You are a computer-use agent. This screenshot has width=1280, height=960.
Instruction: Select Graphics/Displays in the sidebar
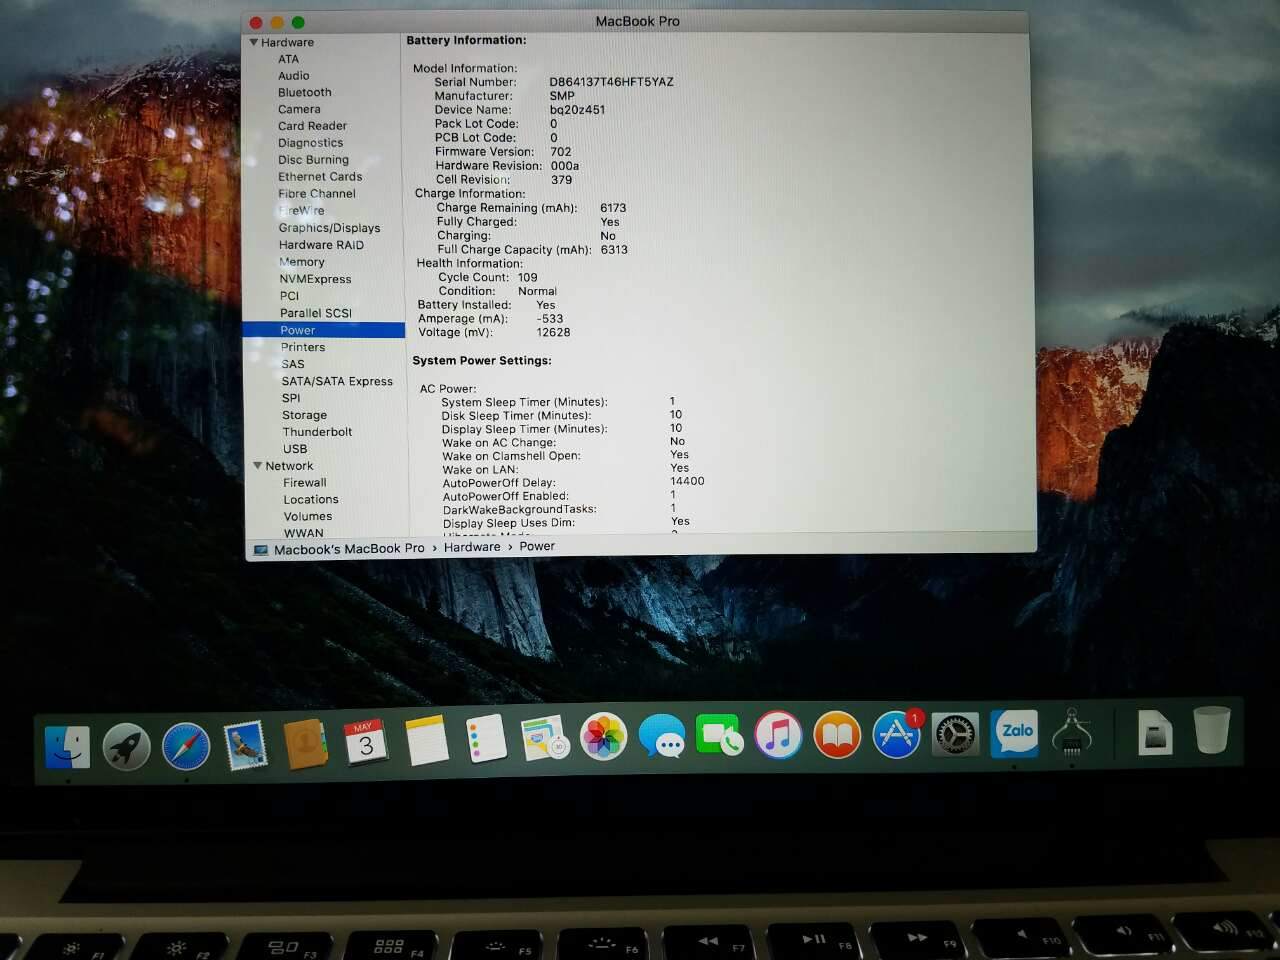point(329,228)
